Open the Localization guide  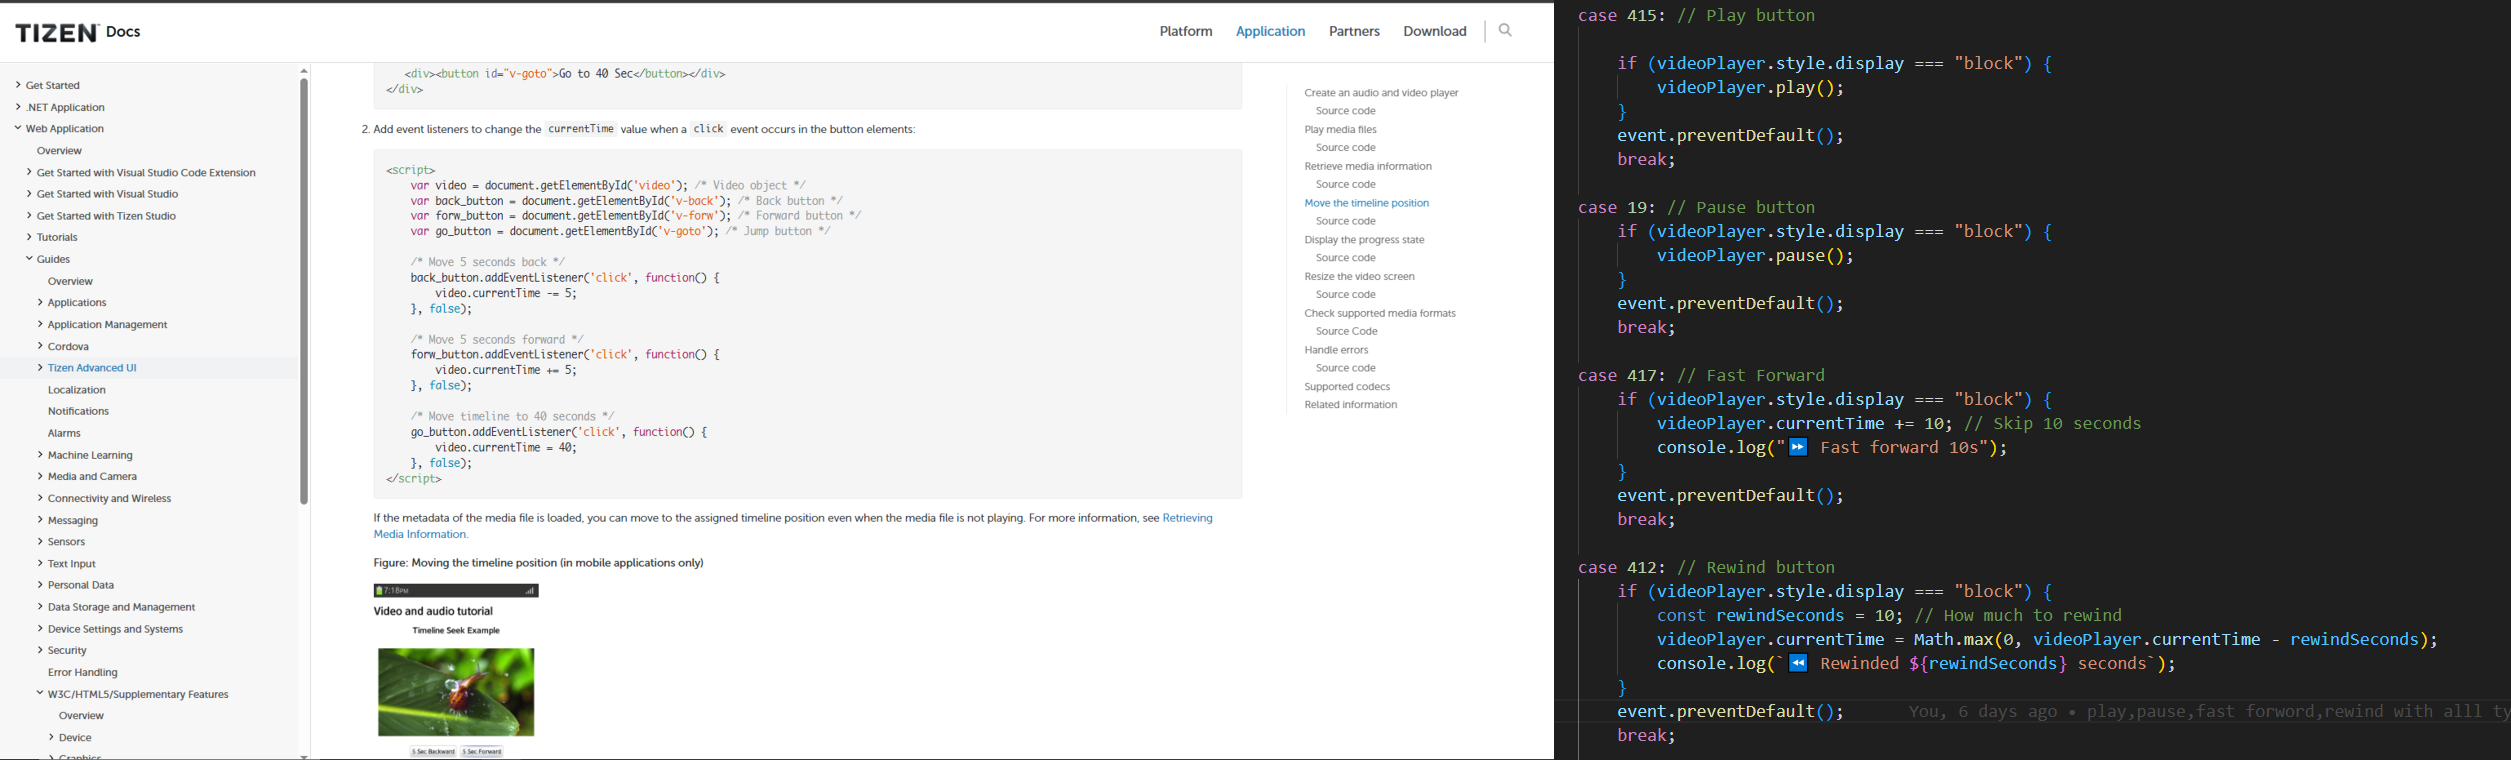coord(76,390)
